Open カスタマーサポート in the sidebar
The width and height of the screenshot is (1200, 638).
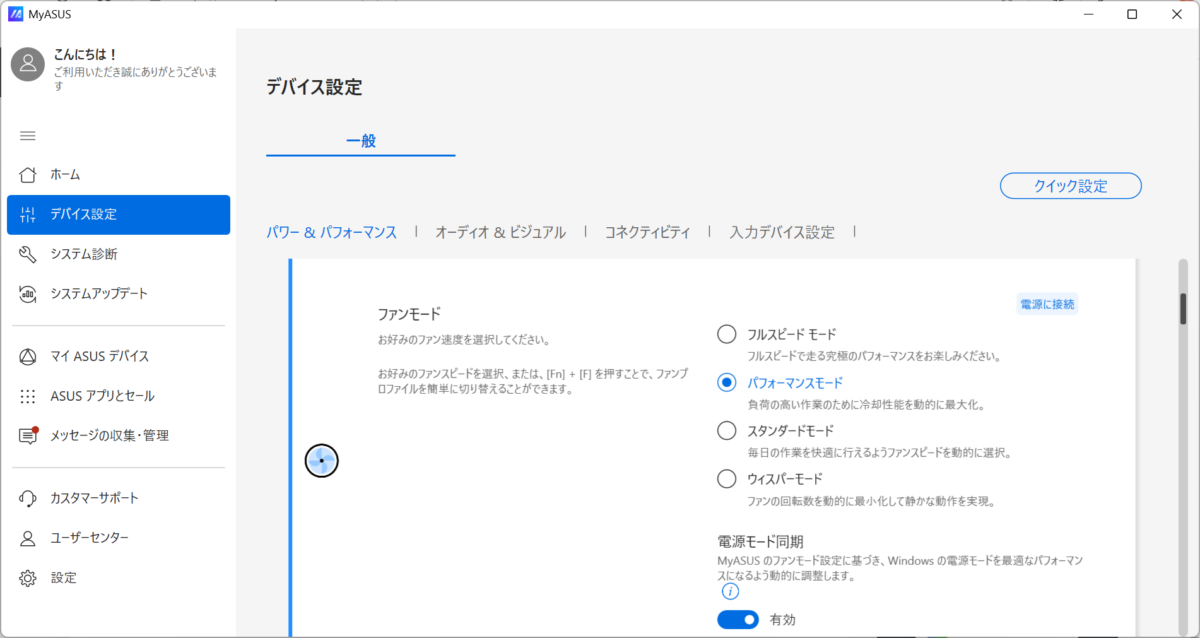pos(118,498)
